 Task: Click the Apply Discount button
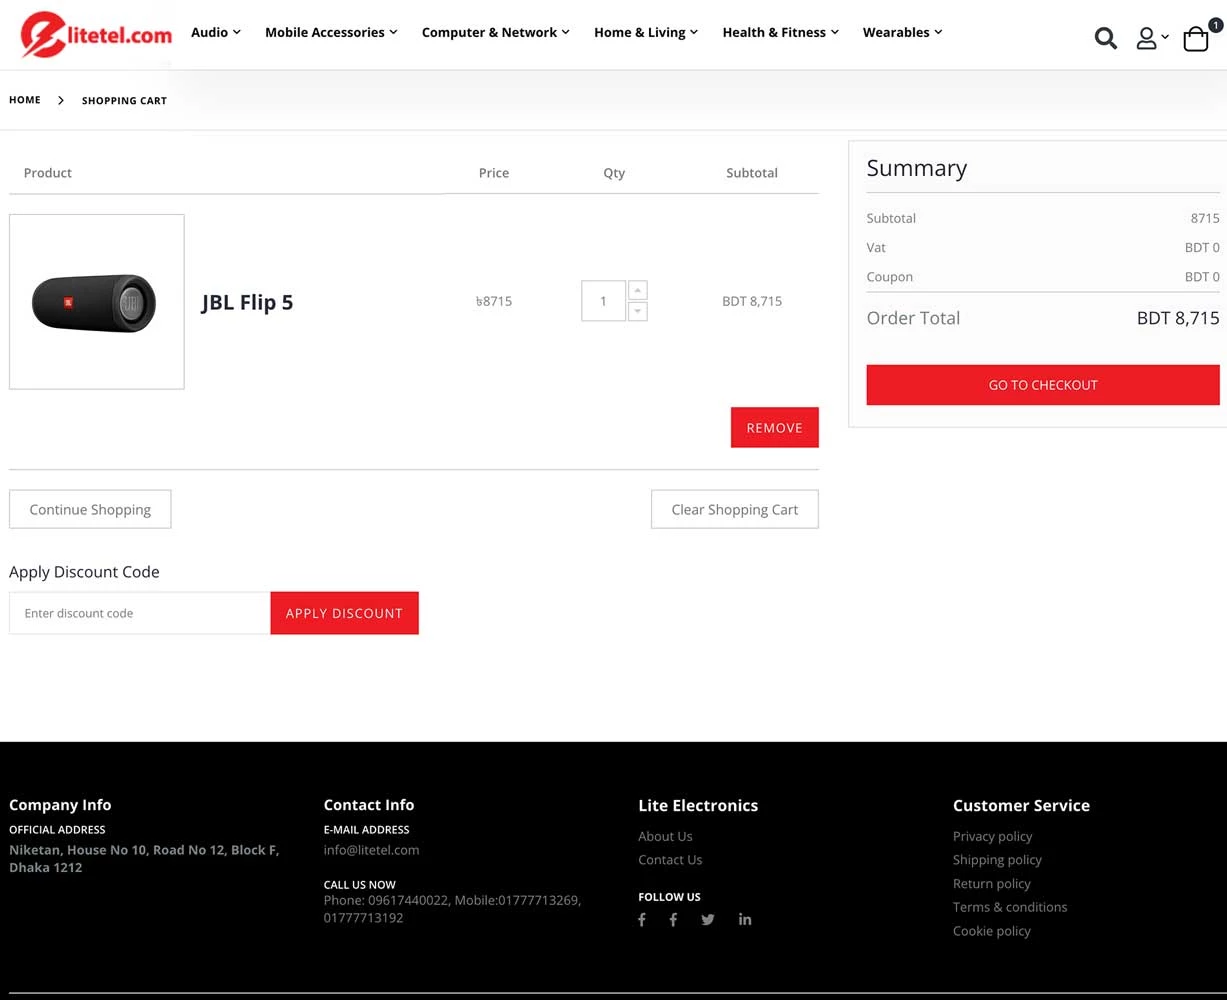344,613
